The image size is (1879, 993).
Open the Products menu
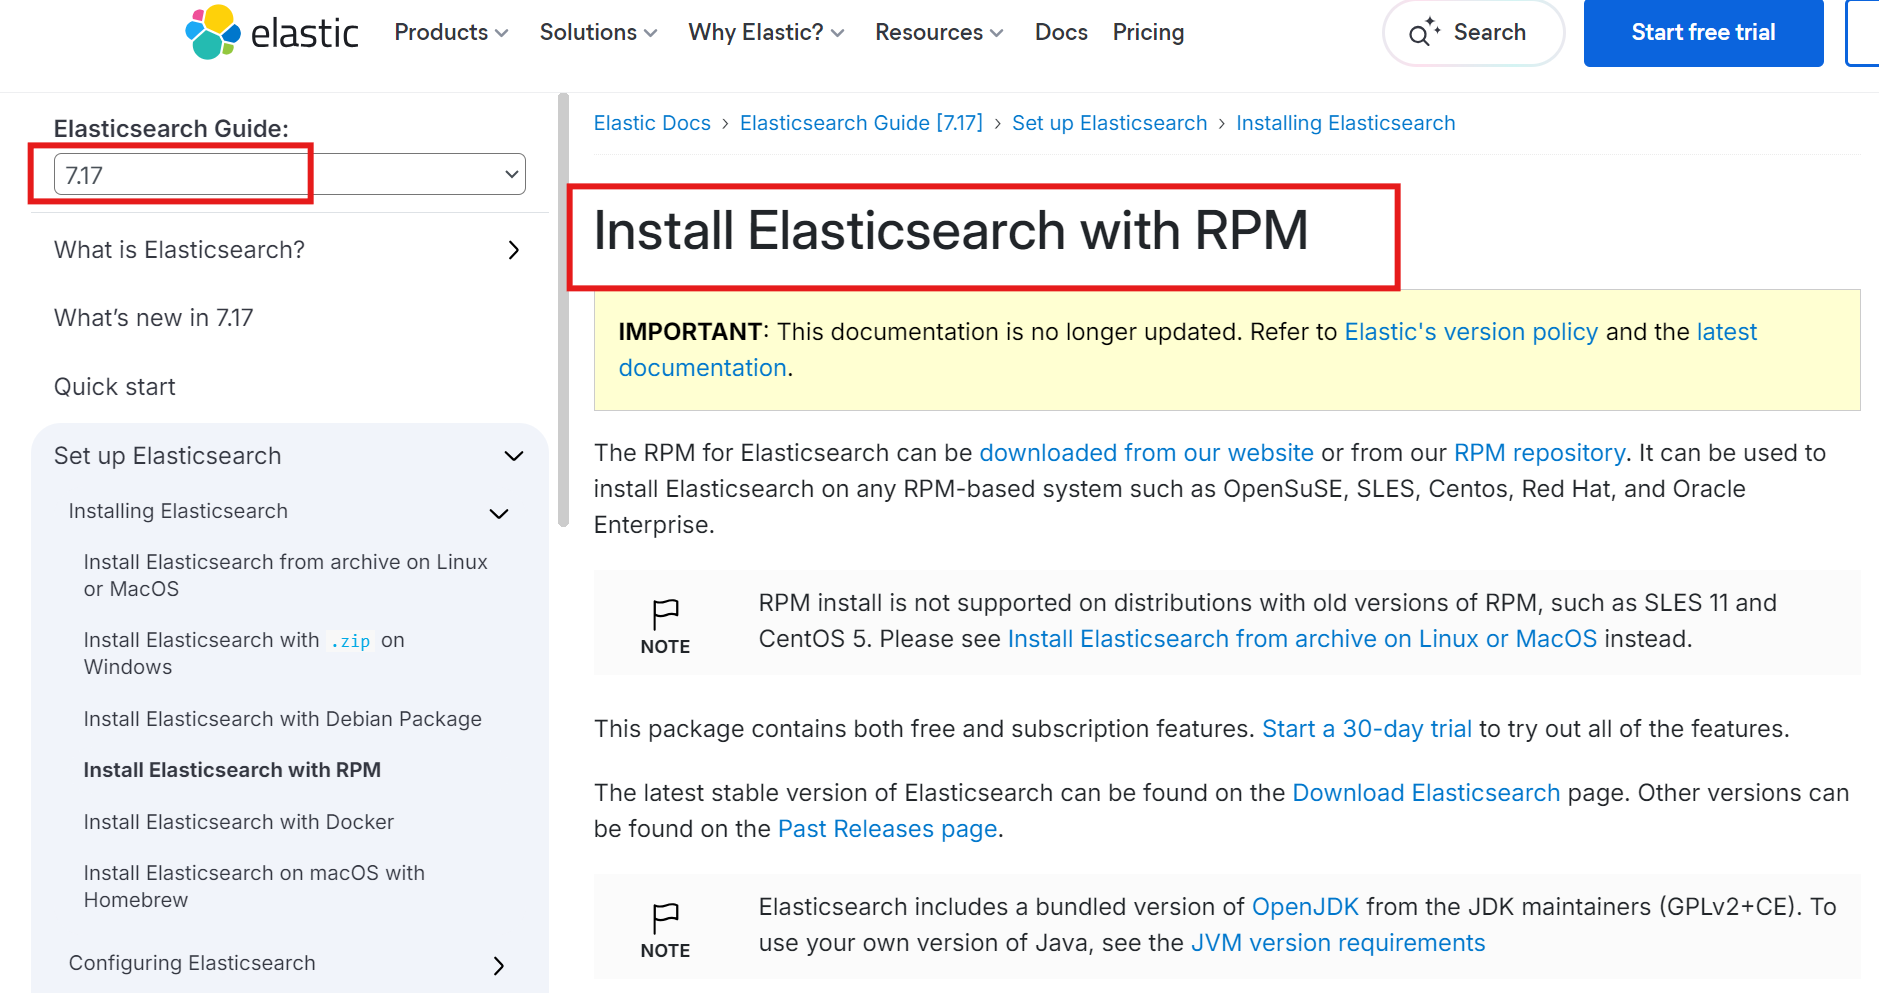pos(451,32)
